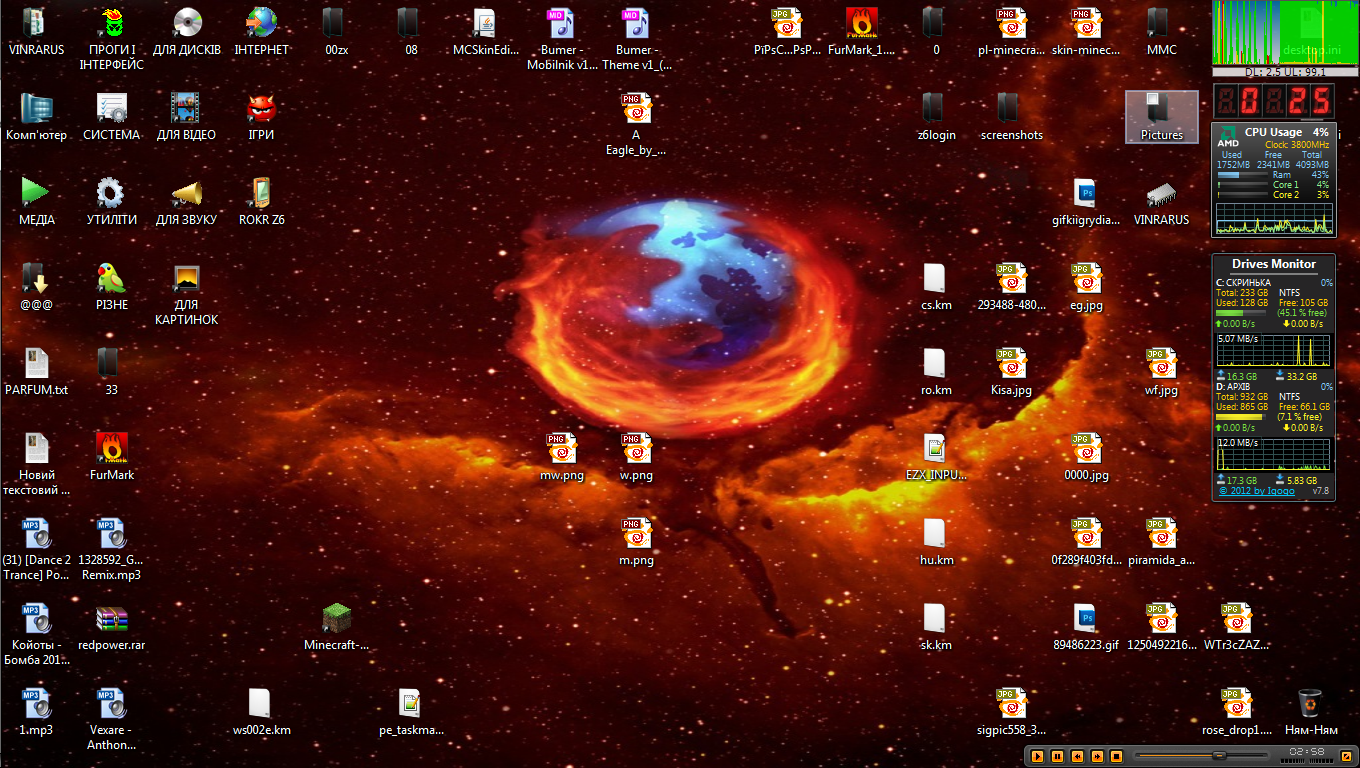Select the Bumer - Mobilnik MIDI file
Image resolution: width=1360 pixels, height=768 pixels.
561,38
